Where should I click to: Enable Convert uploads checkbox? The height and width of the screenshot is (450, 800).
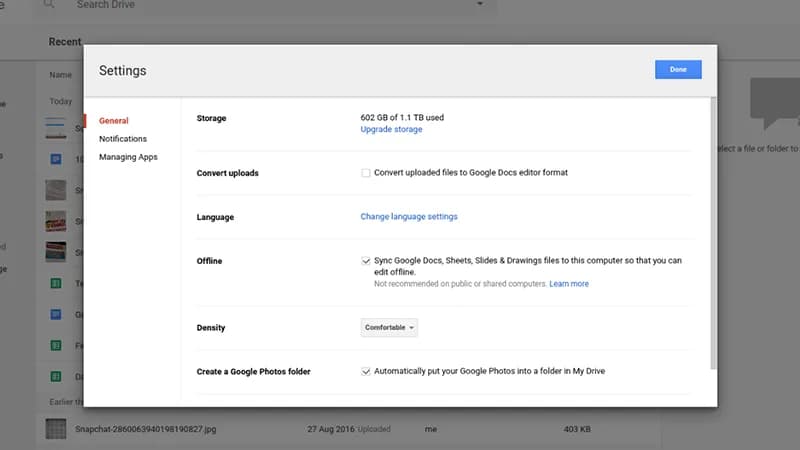coord(366,173)
